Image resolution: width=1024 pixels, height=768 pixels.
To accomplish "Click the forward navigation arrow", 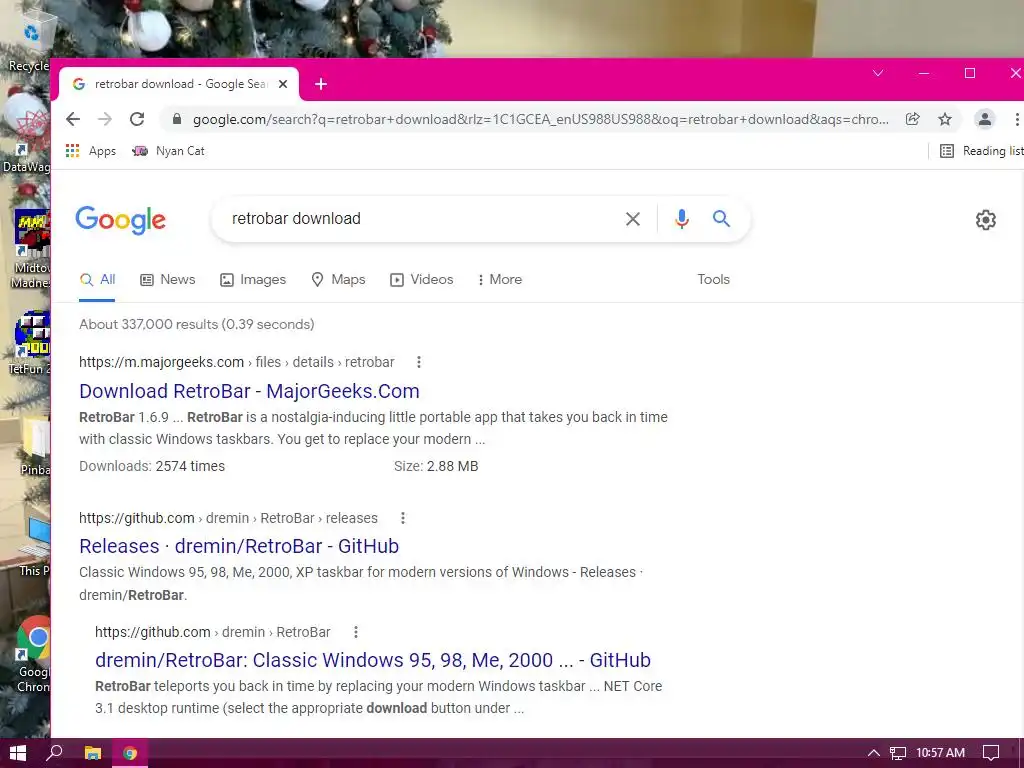I will tap(104, 119).
